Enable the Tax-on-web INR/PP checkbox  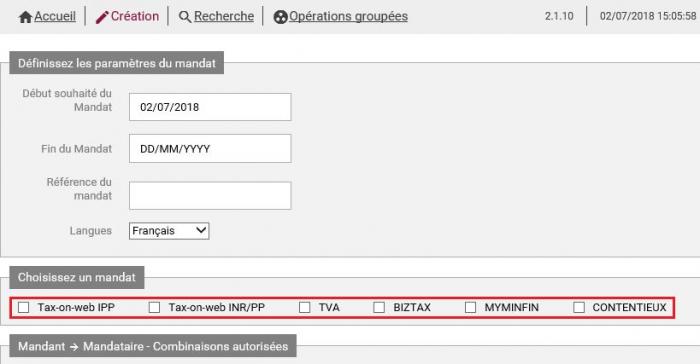pos(154,307)
